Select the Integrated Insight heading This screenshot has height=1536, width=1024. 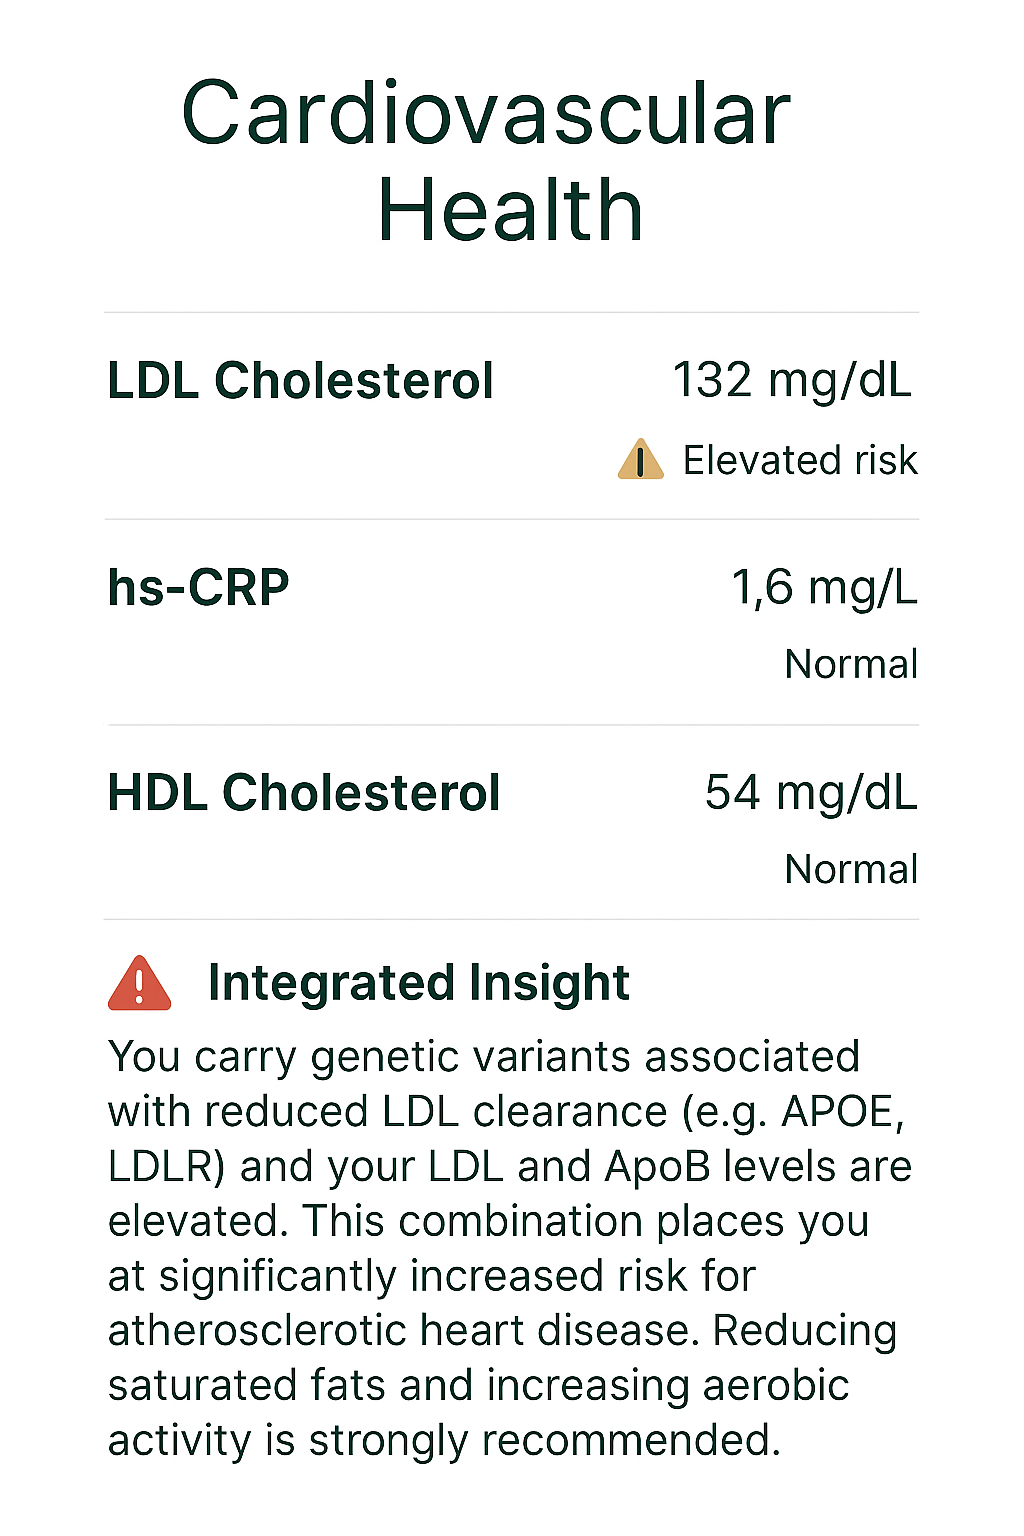(418, 983)
